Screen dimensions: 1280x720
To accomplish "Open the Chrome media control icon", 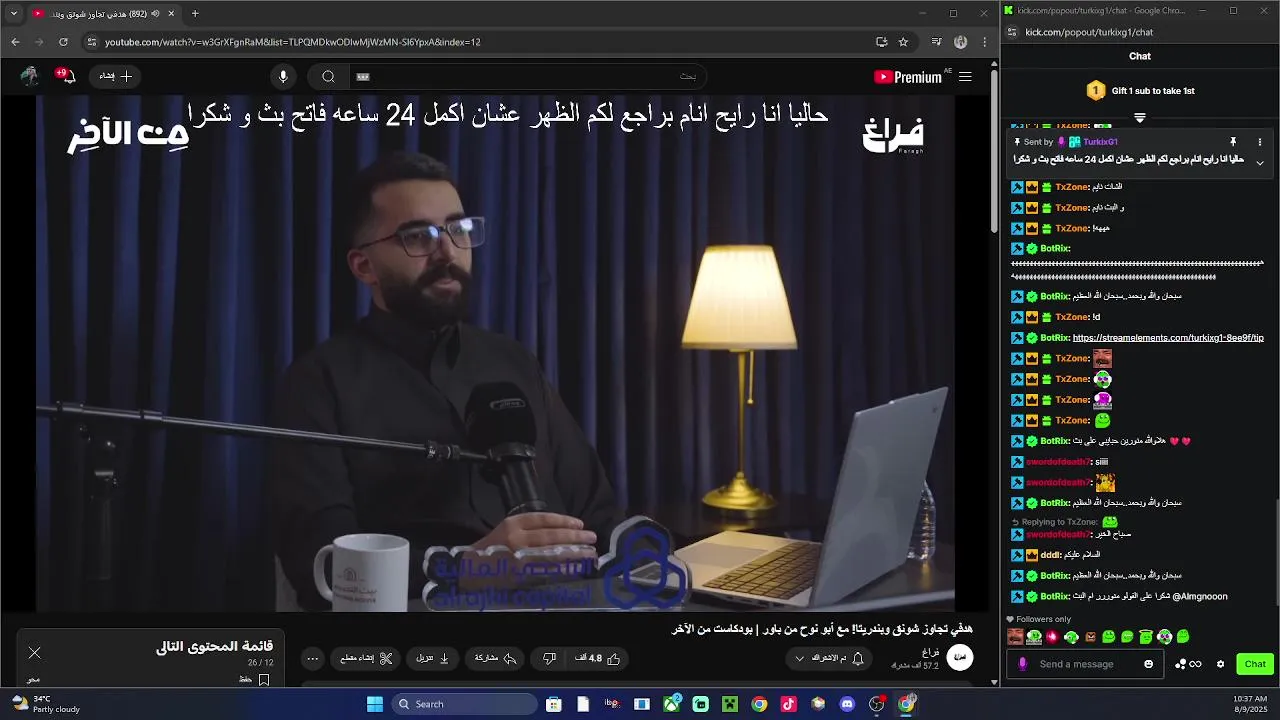I will coord(936,42).
